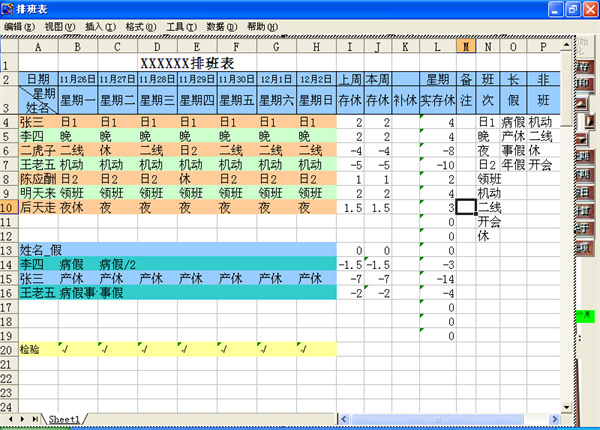
Task: Select row 10 header
Action: [x=9, y=207]
